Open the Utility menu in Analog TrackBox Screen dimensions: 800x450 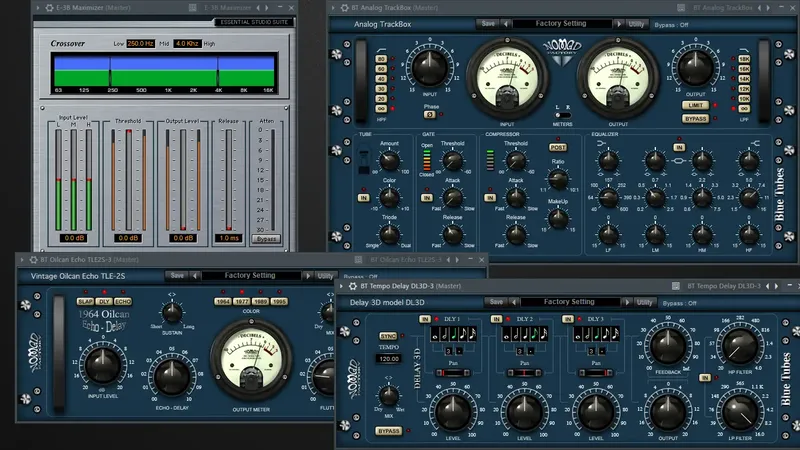pyautogui.click(x=636, y=23)
